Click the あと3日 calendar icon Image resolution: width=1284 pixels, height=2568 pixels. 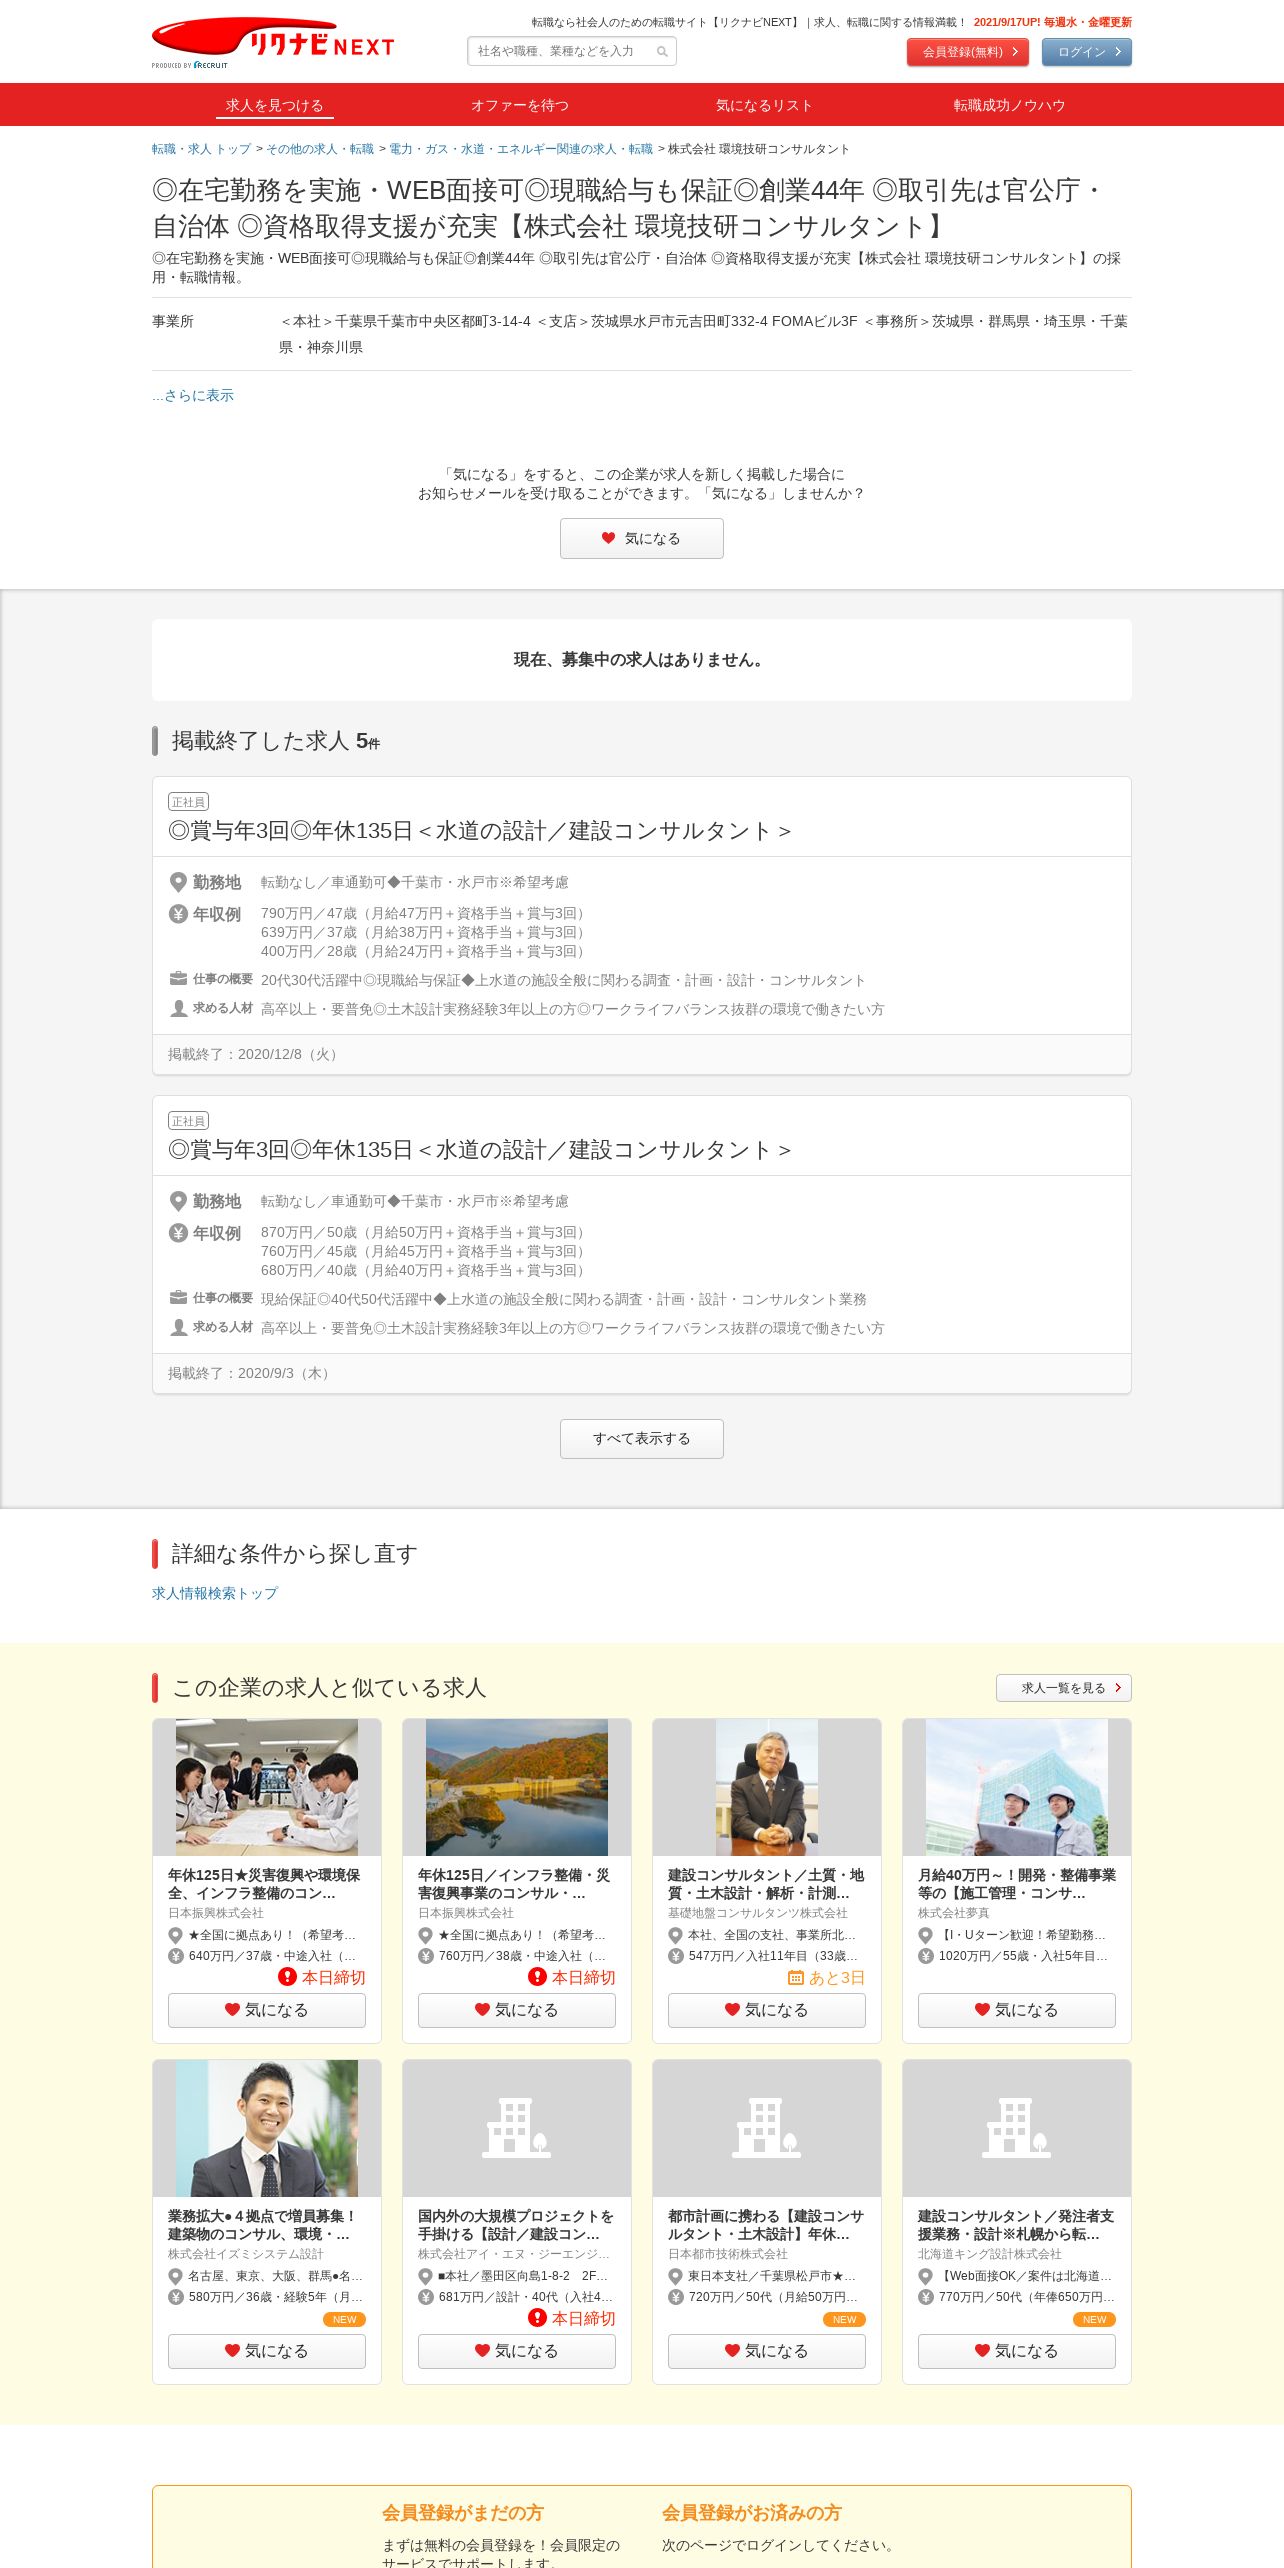point(796,1977)
